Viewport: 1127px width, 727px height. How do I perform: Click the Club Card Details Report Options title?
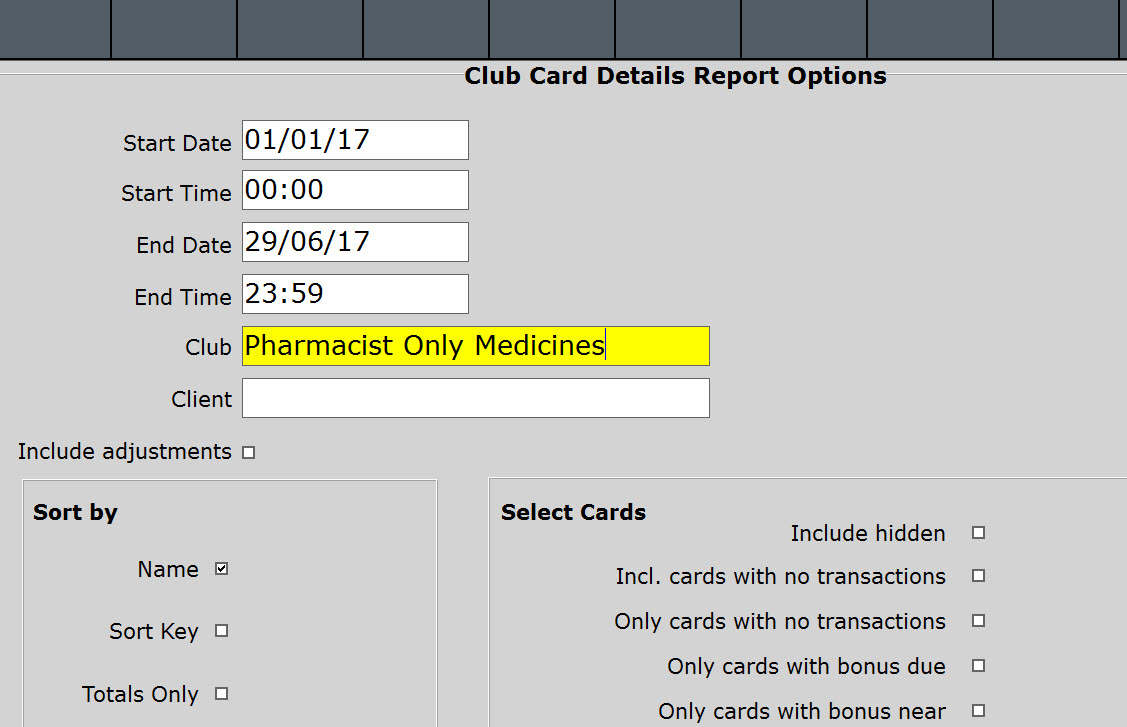coord(675,76)
